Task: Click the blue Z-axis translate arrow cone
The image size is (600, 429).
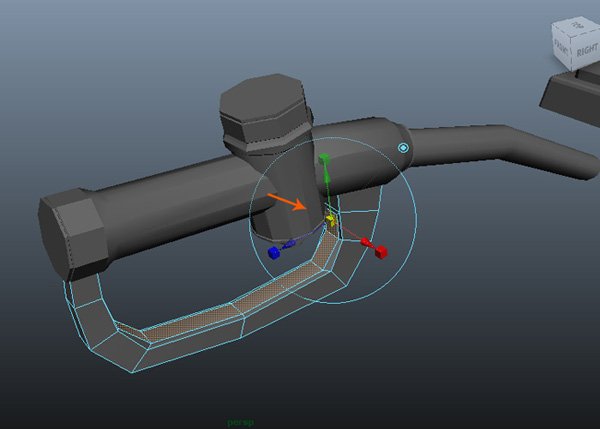Action: point(290,243)
